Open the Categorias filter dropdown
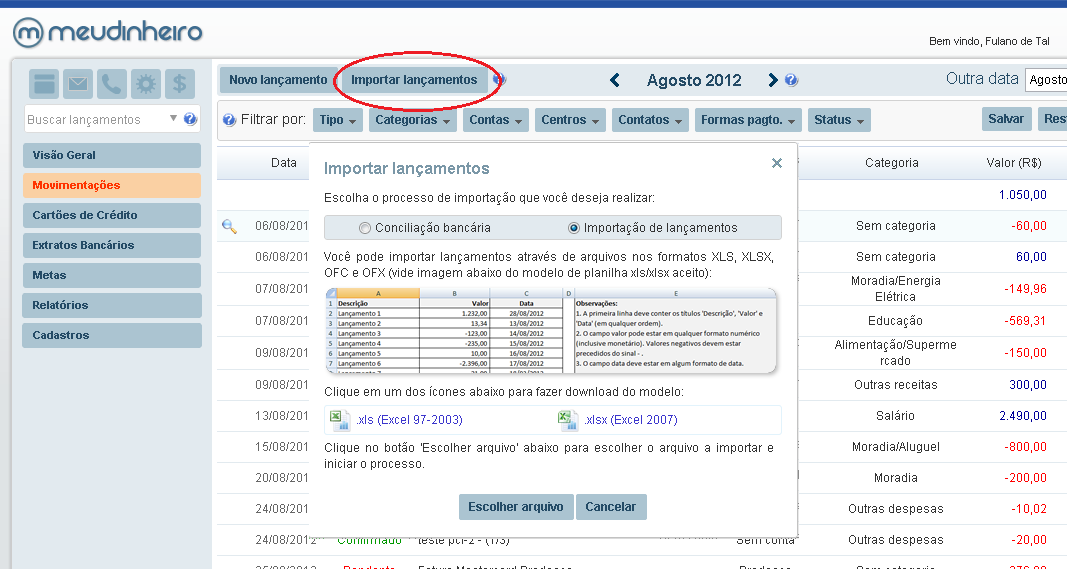The image size is (1067, 569). 412,120
